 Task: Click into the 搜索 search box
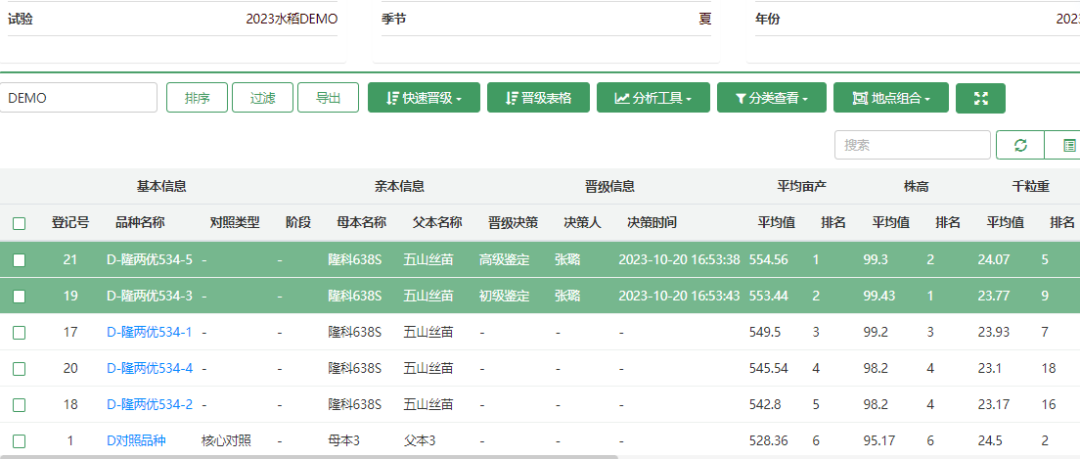(913, 145)
